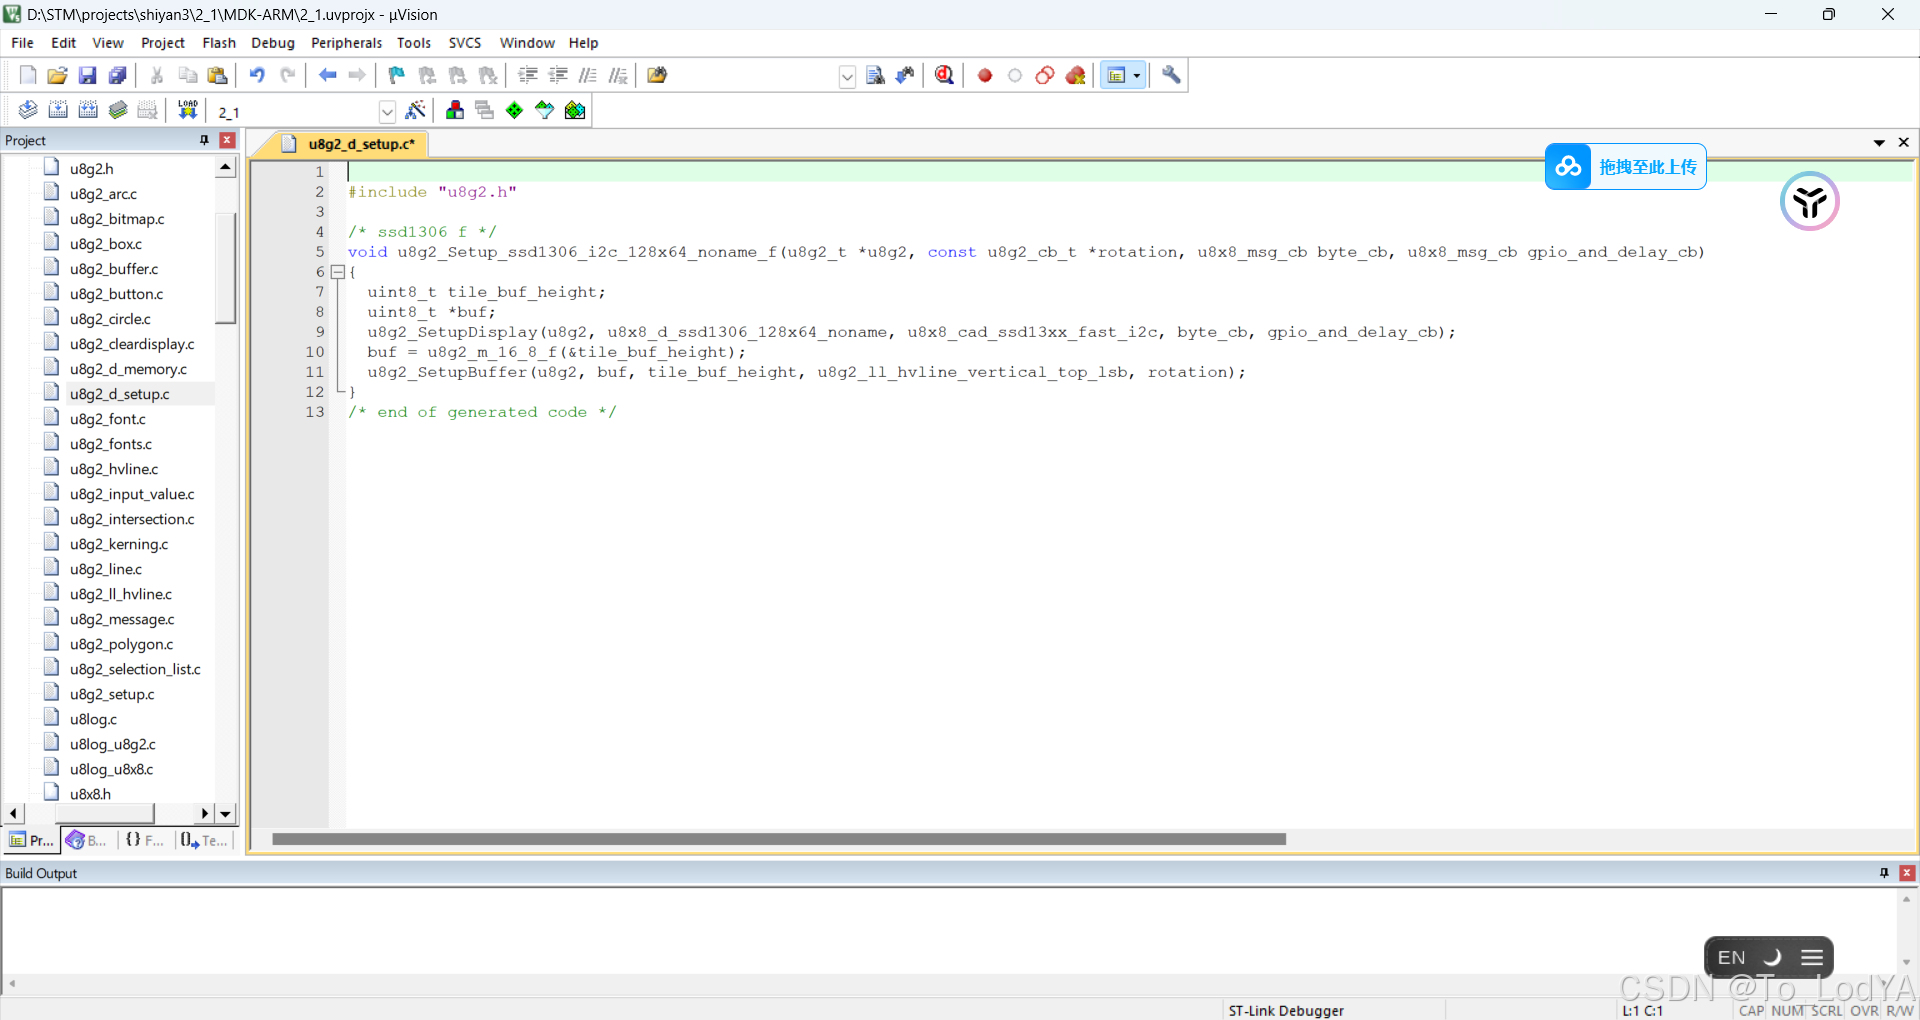Toggle the EN input language indicator
This screenshot has height=1020, width=1920.
pyautogui.click(x=1731, y=958)
